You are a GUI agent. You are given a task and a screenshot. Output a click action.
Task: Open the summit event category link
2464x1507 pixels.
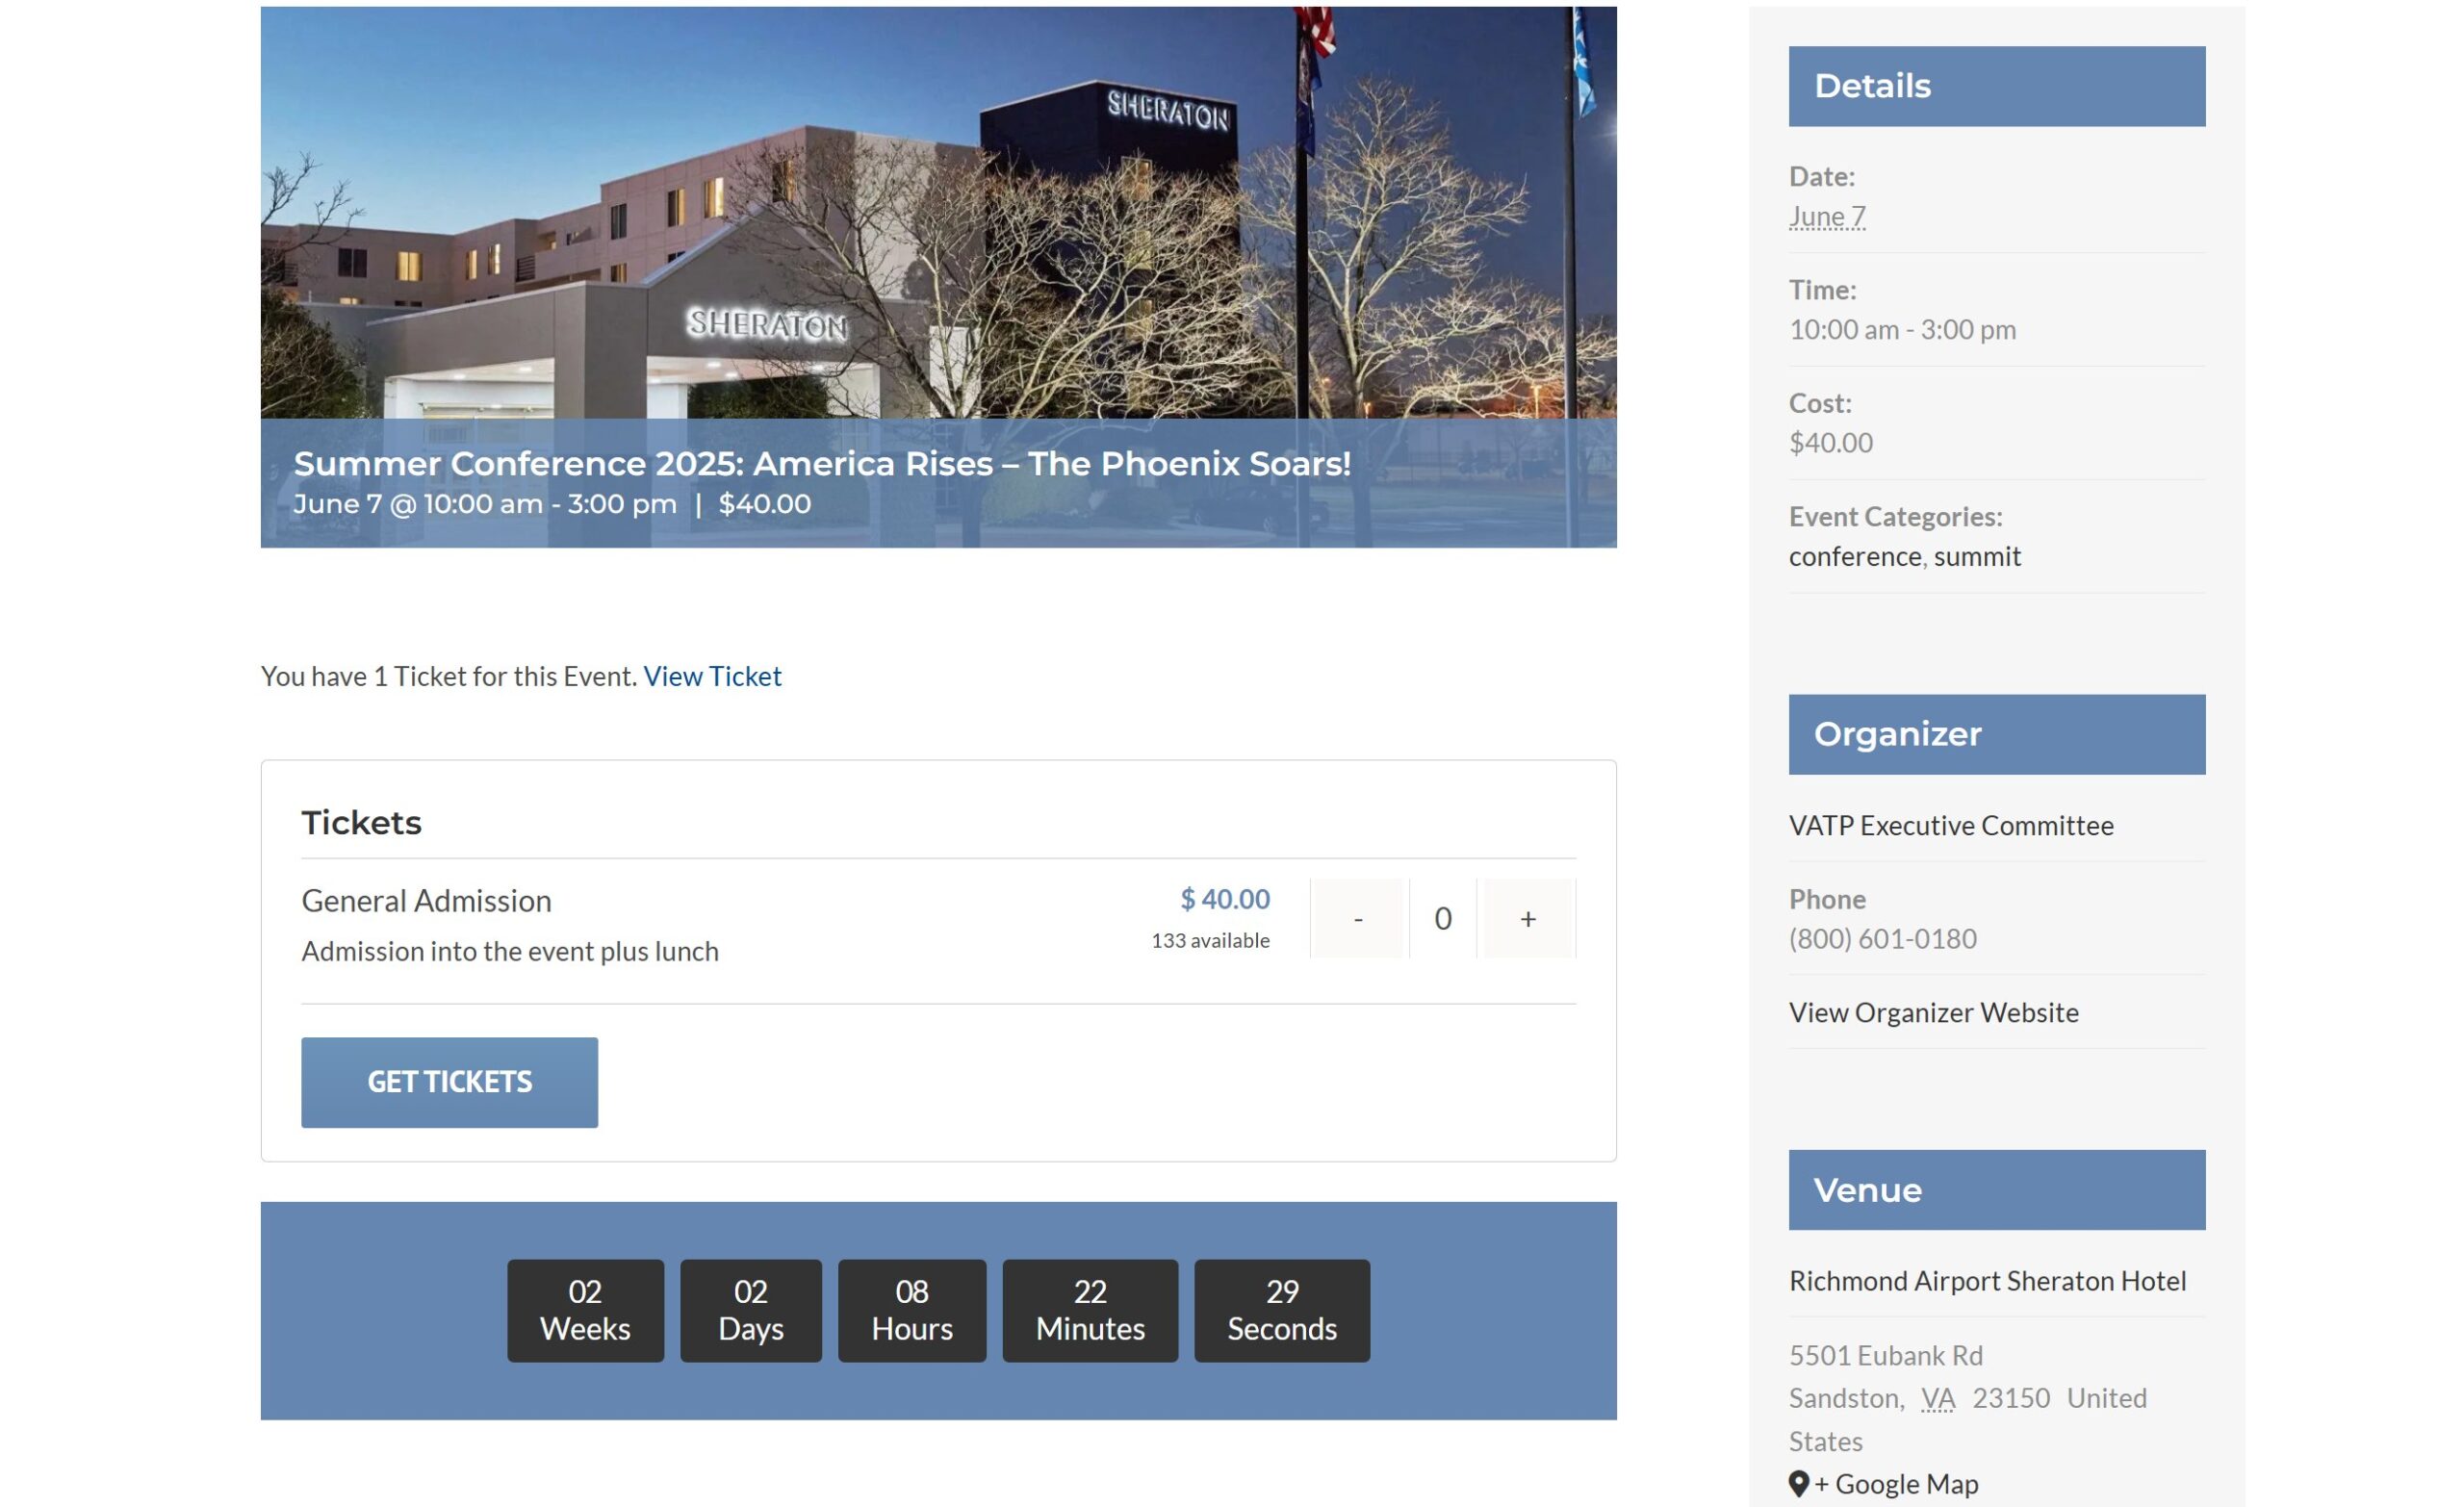click(1977, 556)
